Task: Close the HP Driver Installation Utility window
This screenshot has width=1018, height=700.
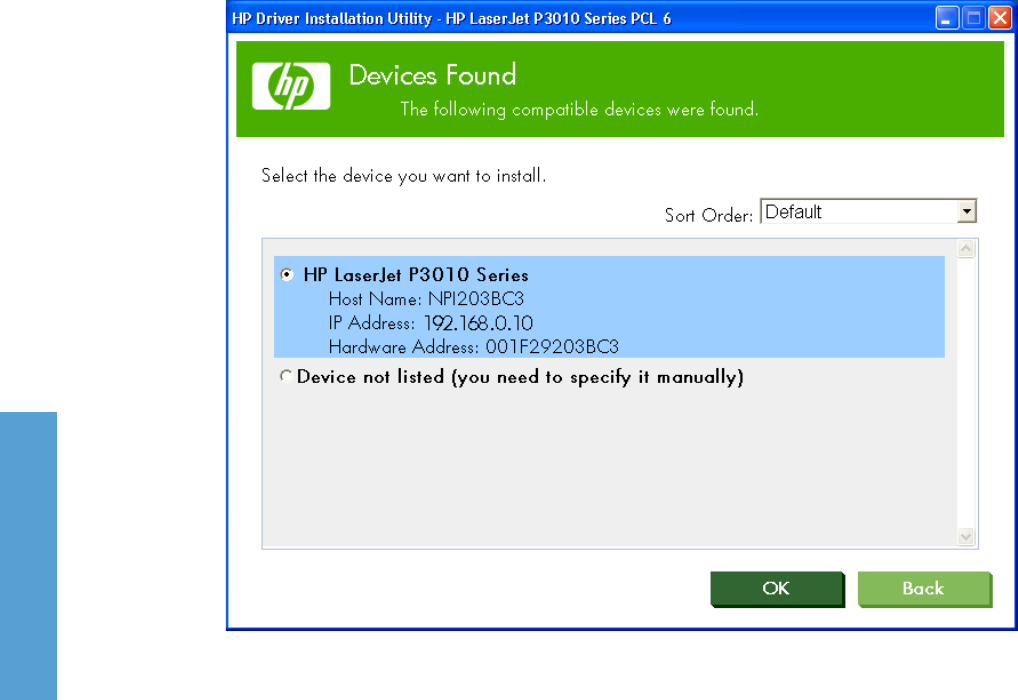Action: click(x=1000, y=18)
